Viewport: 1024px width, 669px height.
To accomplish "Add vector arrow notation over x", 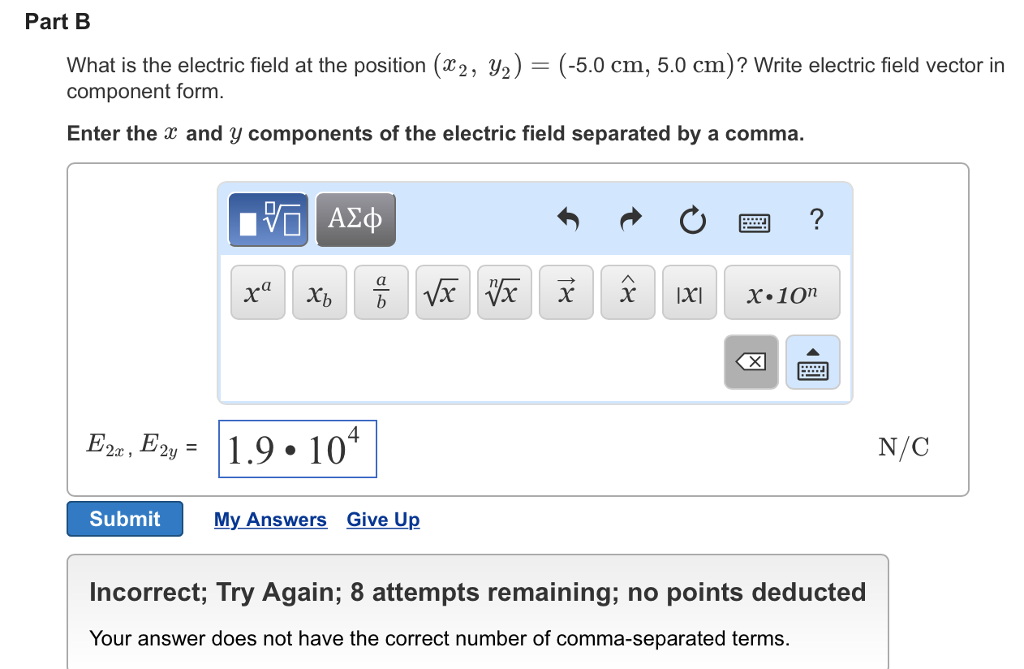I will (566, 291).
